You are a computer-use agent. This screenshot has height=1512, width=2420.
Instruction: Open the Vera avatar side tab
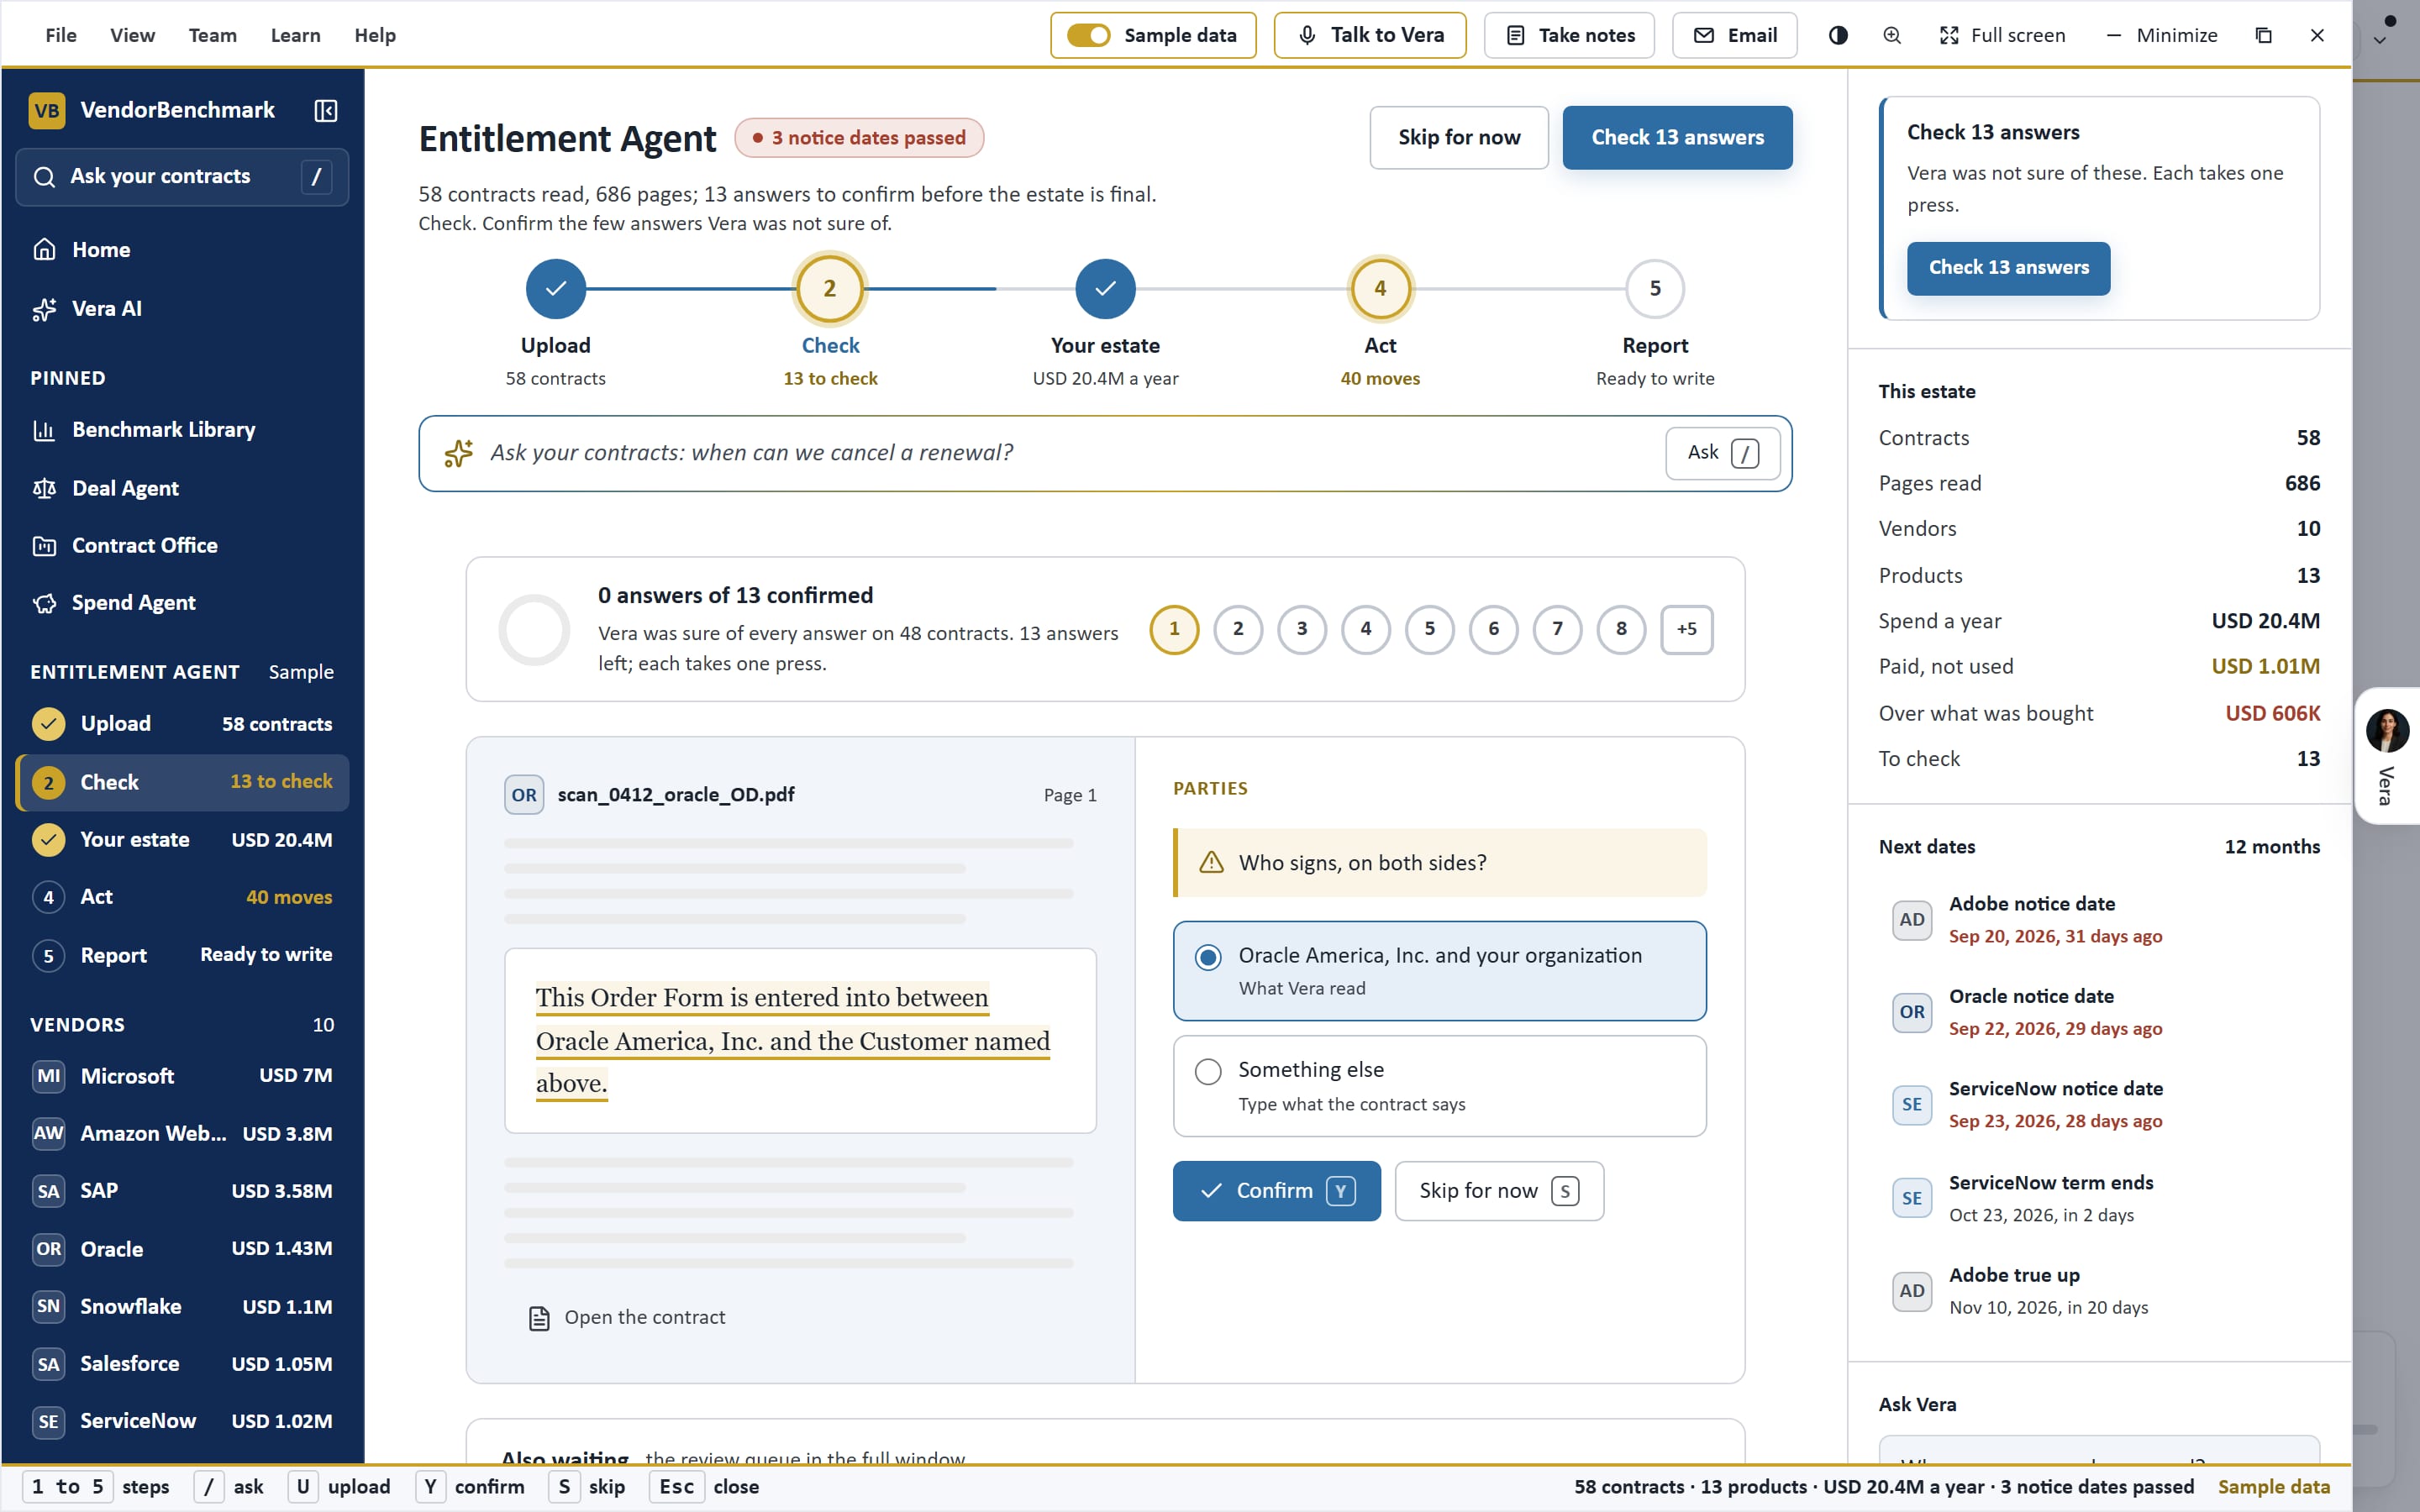[2387, 756]
